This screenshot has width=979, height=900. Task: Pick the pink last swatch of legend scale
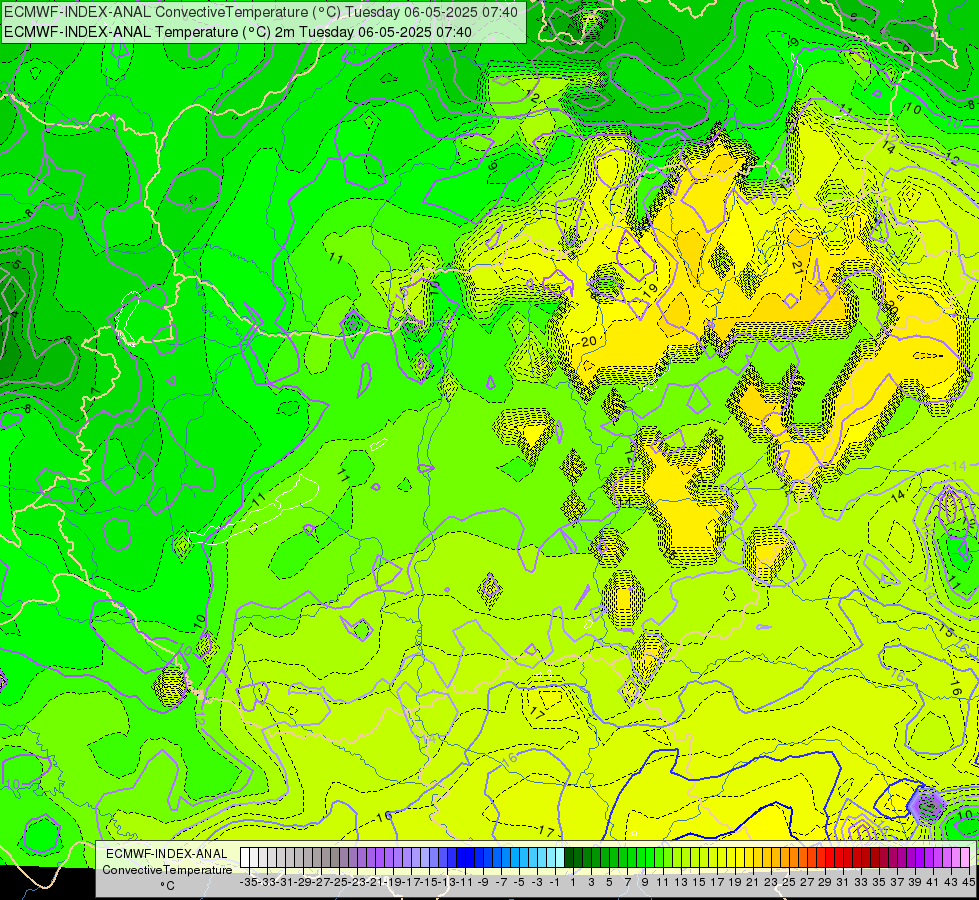(x=965, y=858)
